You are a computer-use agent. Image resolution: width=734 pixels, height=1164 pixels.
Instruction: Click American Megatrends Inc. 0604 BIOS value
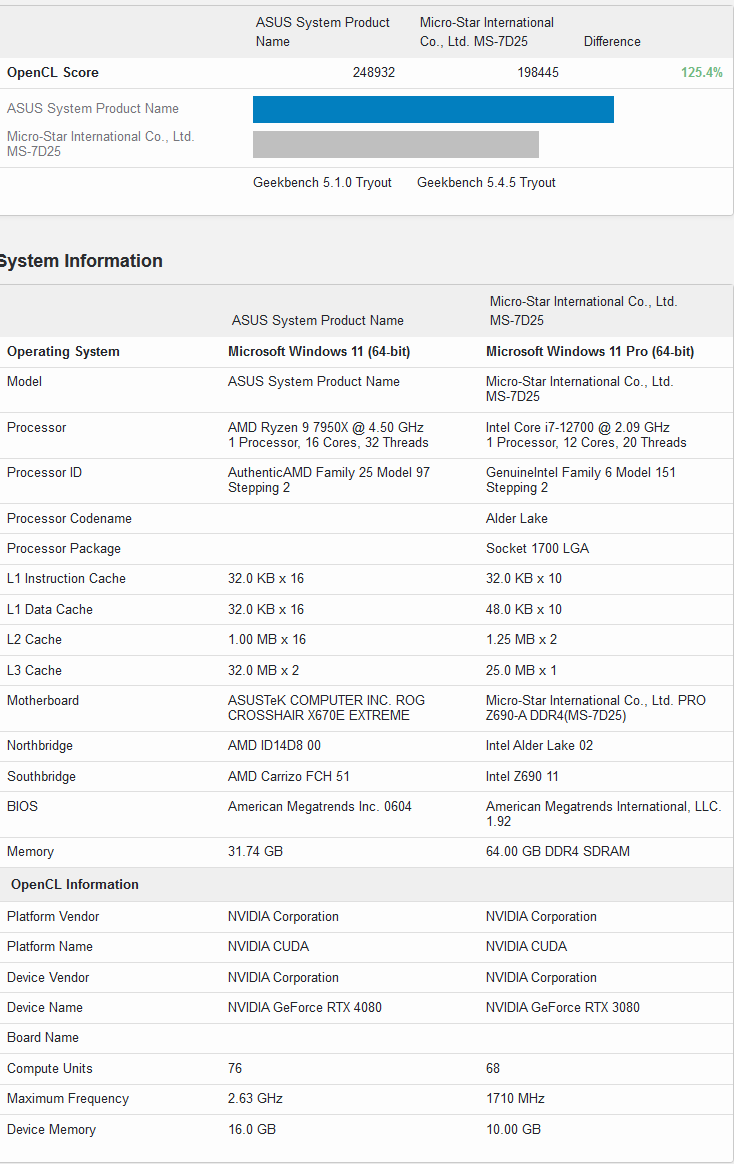coord(320,807)
